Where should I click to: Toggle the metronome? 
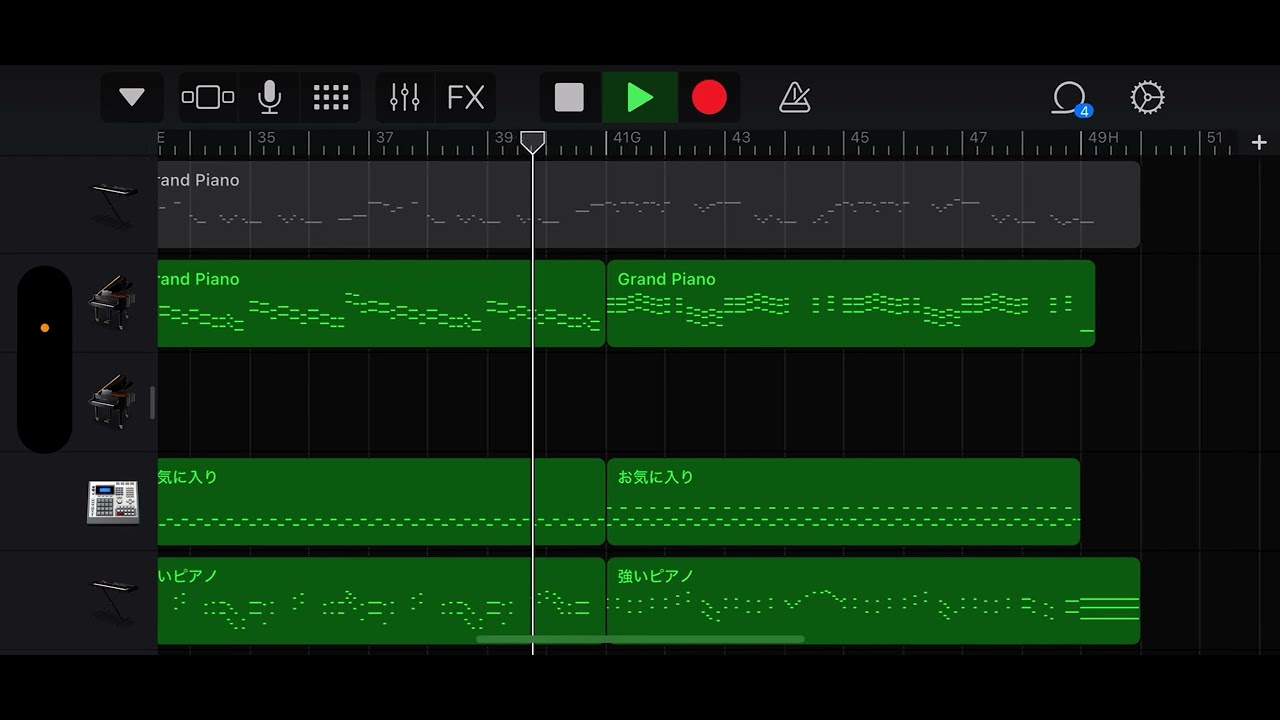[x=795, y=97]
